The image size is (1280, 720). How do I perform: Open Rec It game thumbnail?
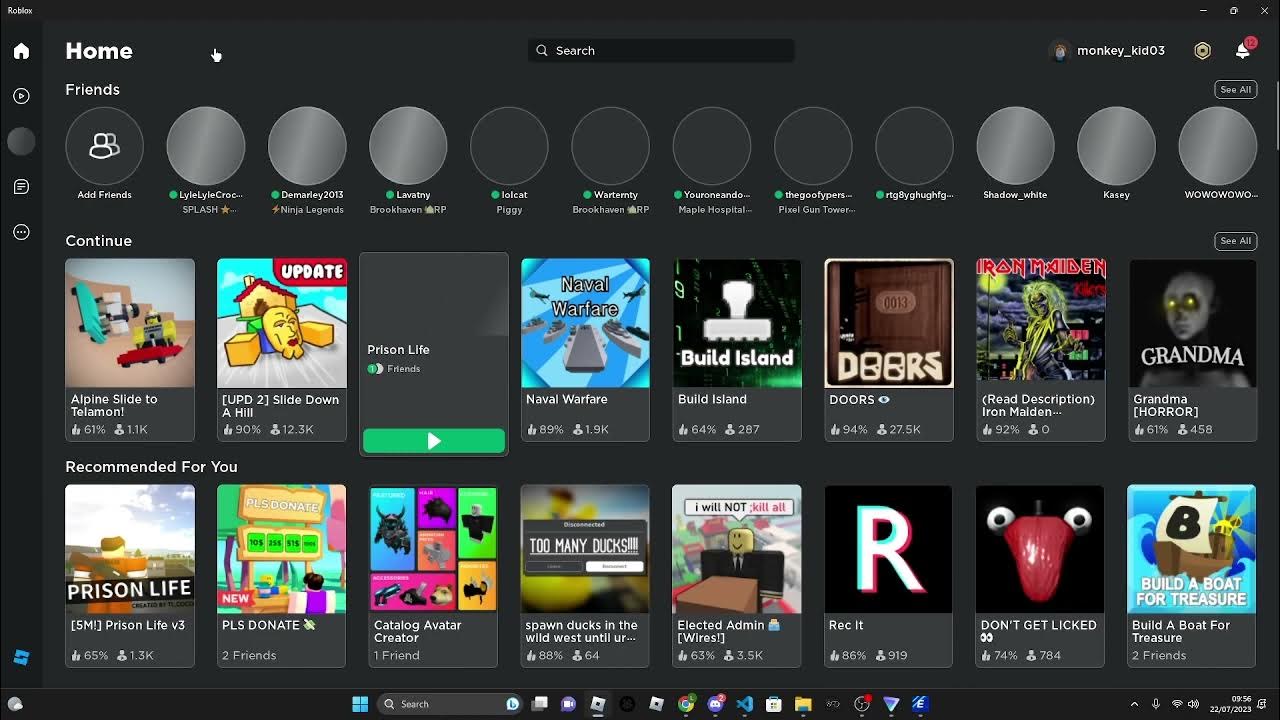pyautogui.click(x=889, y=549)
